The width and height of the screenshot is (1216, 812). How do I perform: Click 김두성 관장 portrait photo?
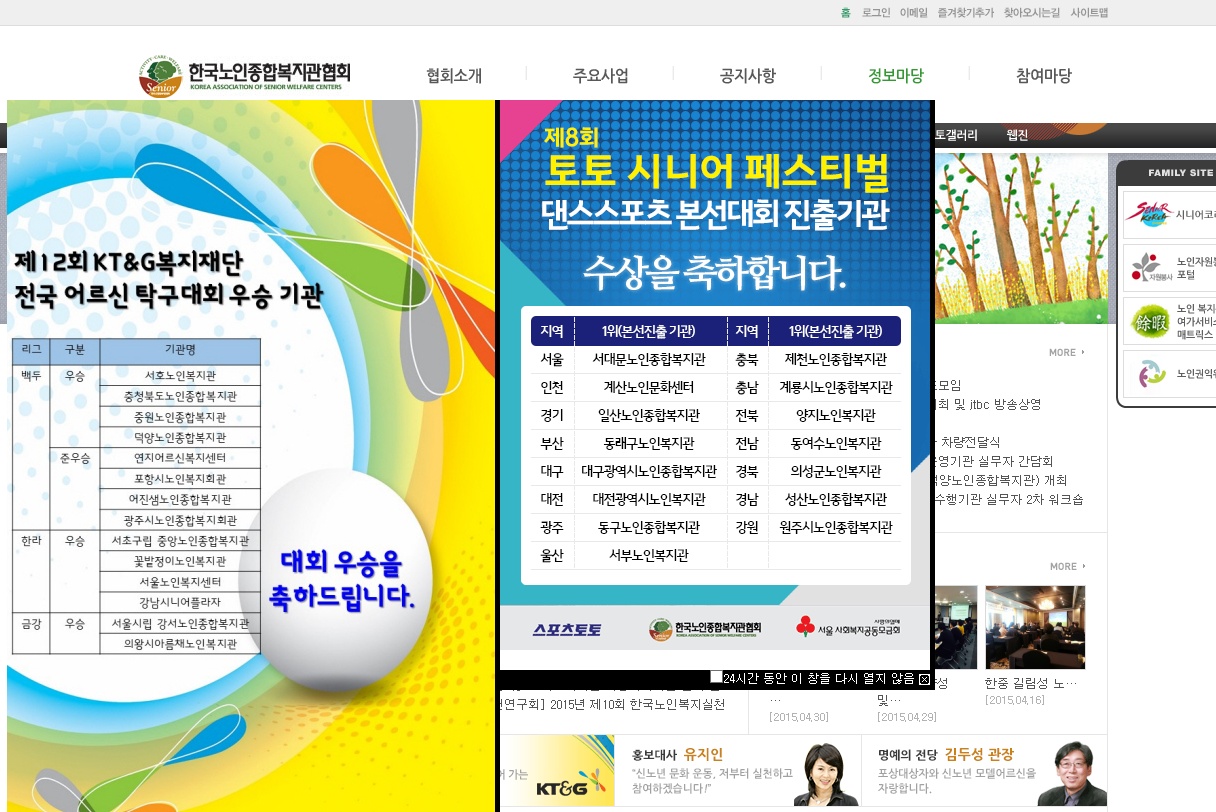click(x=1072, y=773)
